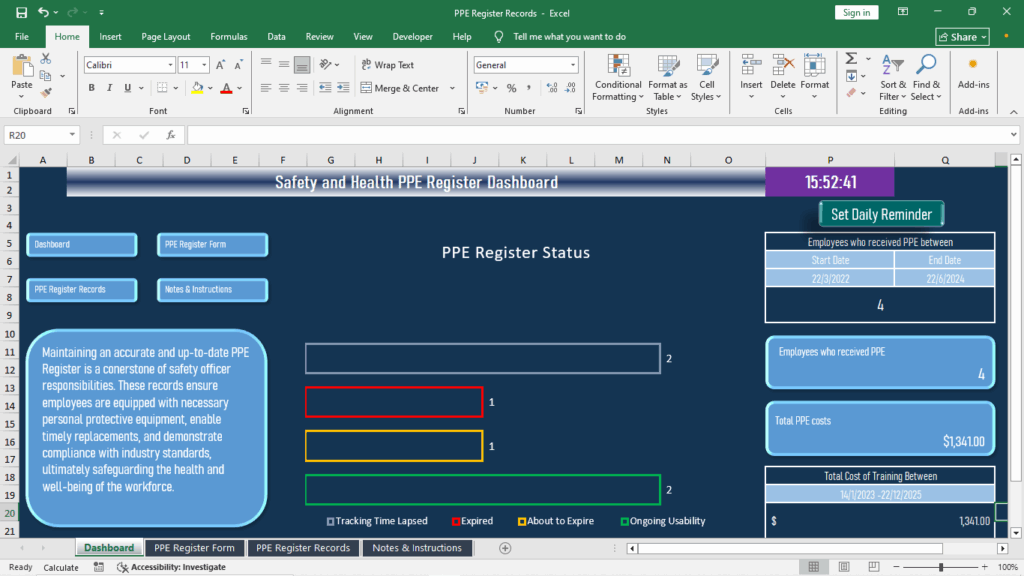Viewport: 1024px width, 576px height.
Task: Toggle underline formatting
Action: click(x=126, y=87)
